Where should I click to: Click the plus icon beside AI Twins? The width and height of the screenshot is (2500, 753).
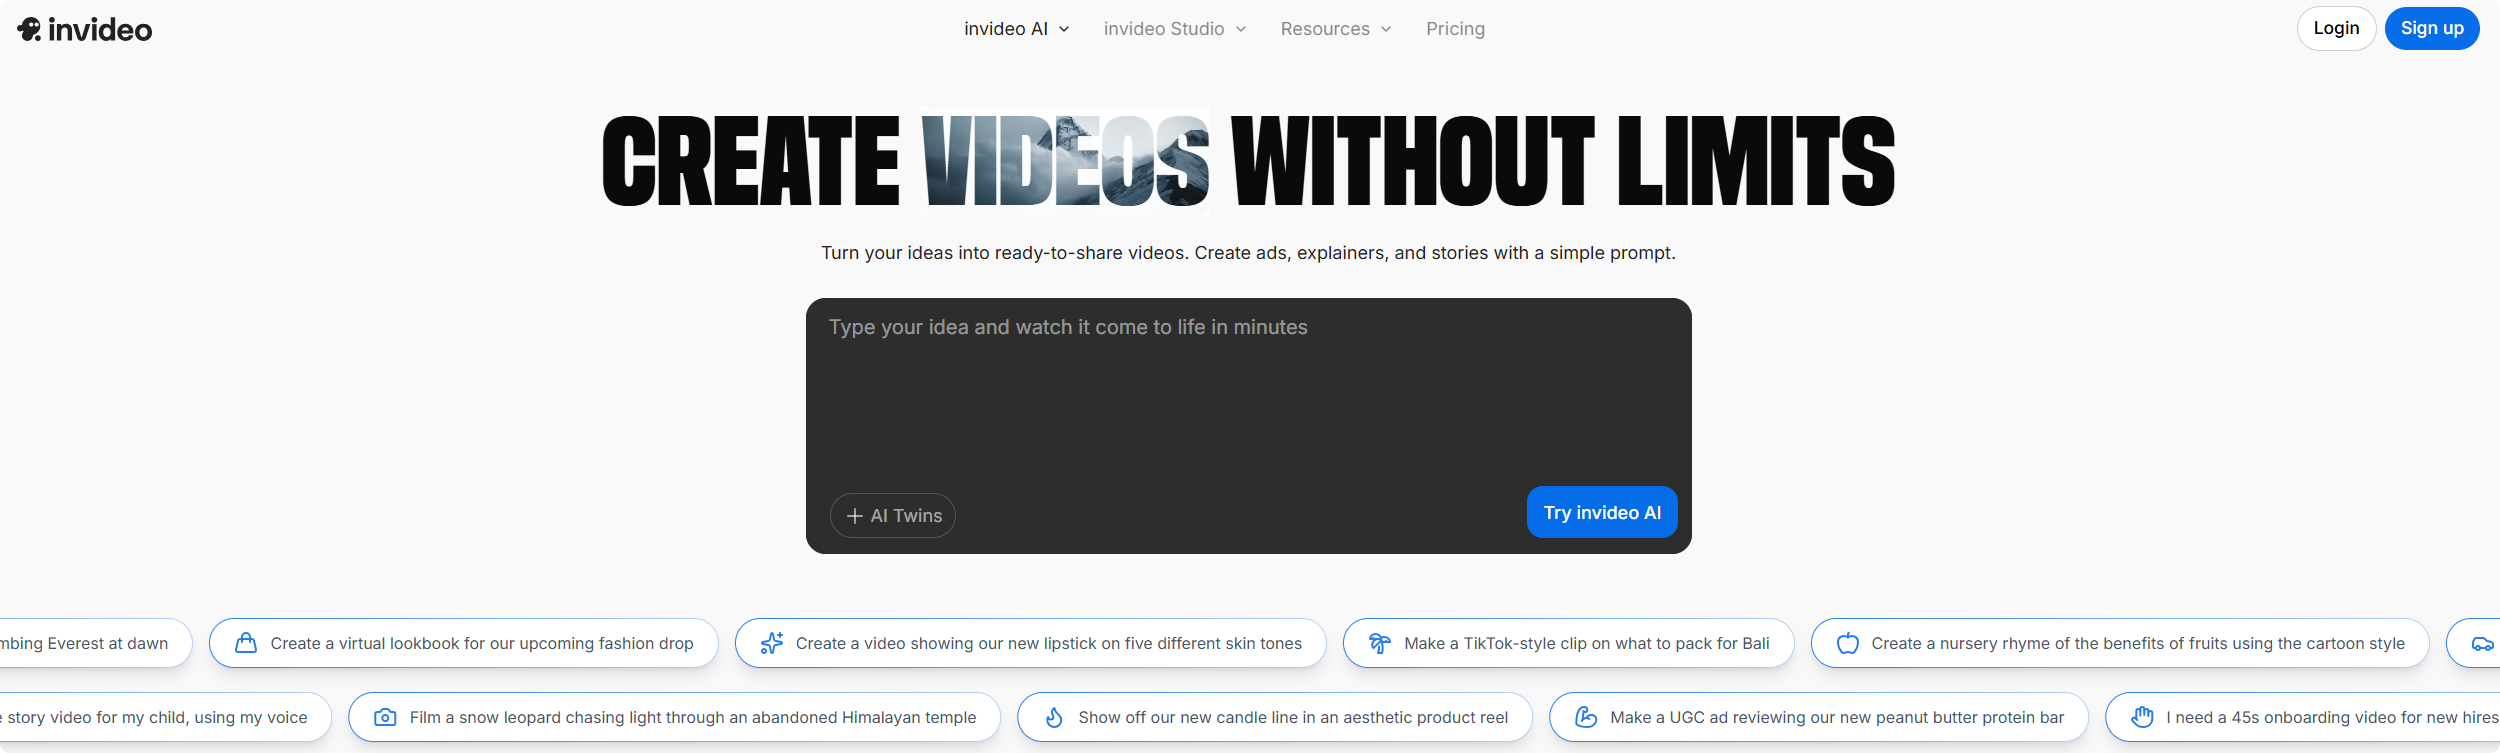coord(855,516)
